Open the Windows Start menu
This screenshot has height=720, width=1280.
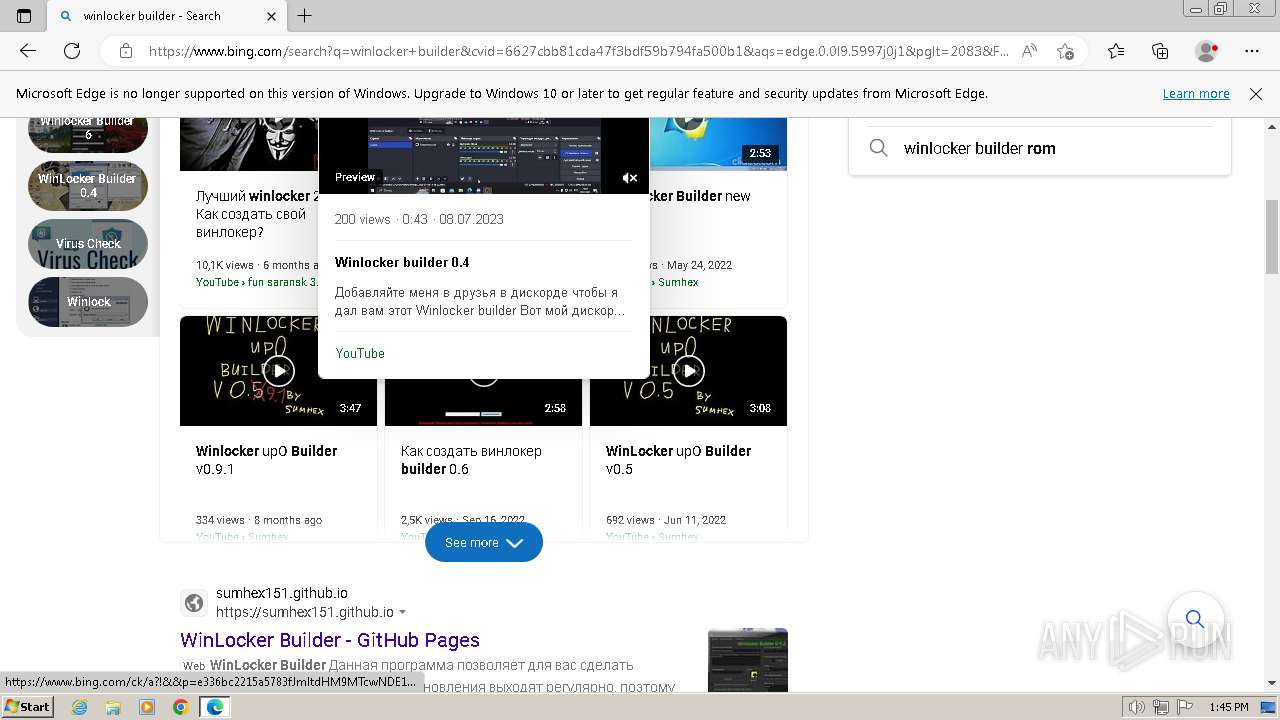[x=27, y=707]
